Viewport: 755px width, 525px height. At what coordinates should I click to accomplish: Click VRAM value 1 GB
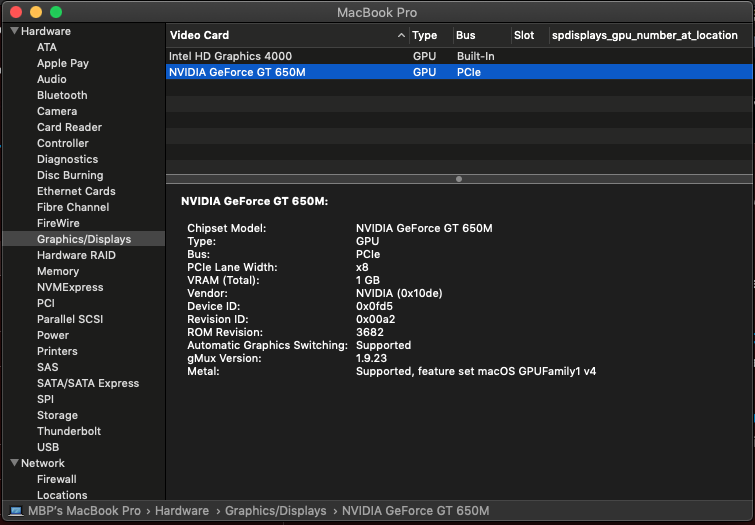tap(368, 280)
